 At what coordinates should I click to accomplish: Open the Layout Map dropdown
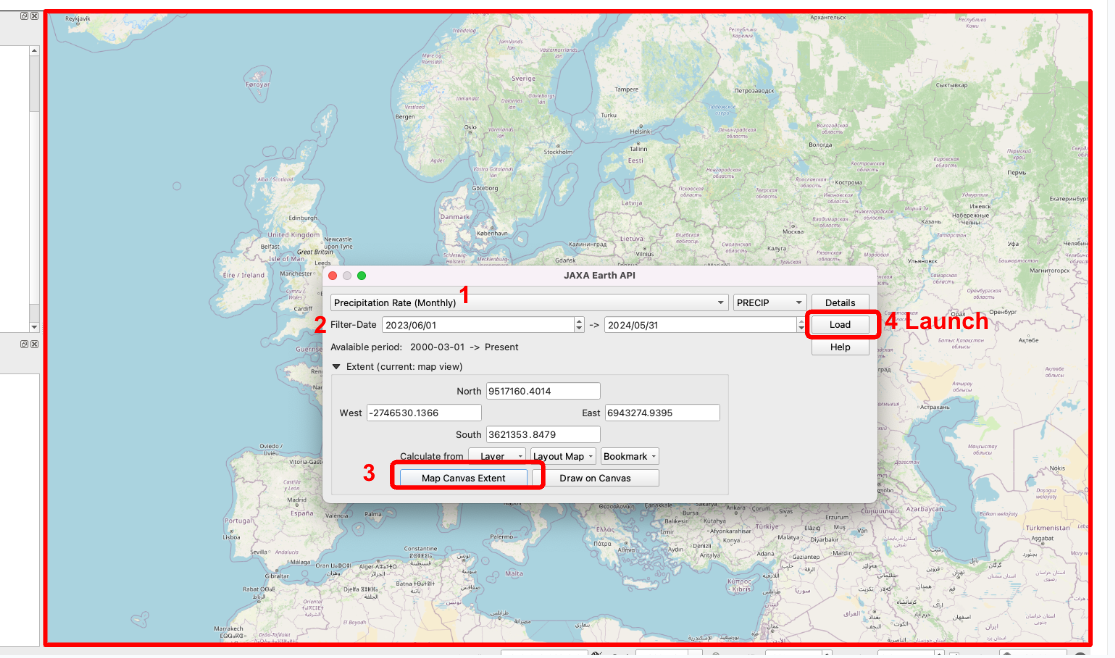(560, 456)
